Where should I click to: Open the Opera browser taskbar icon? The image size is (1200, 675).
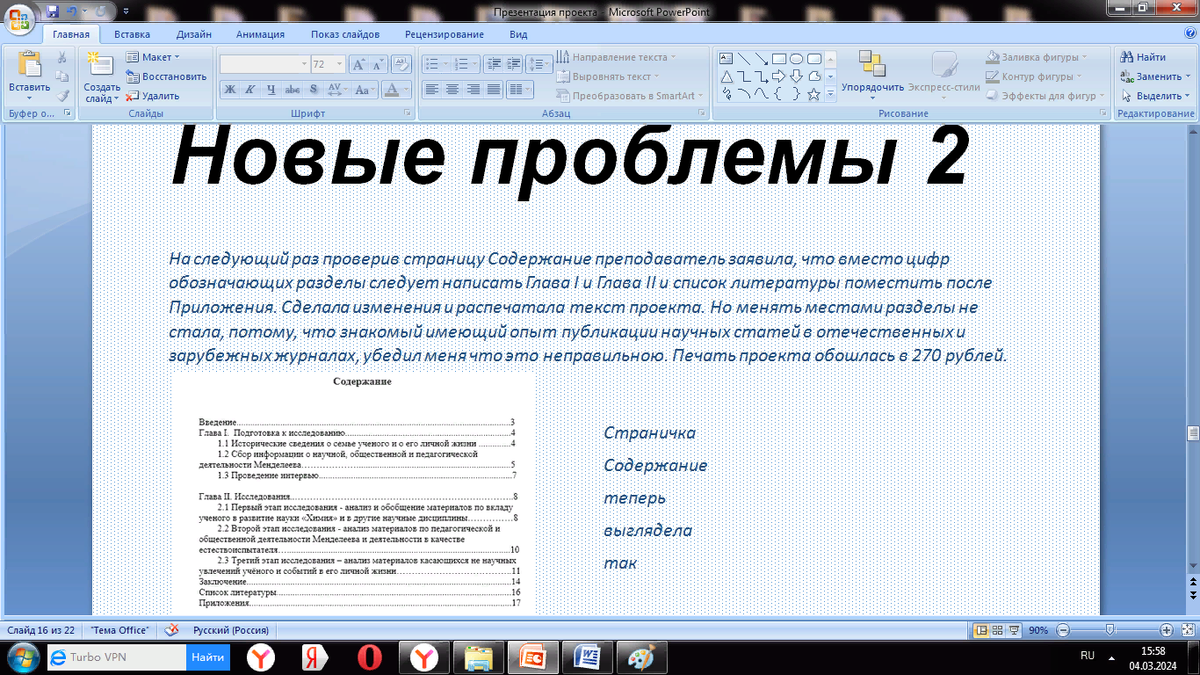coord(370,657)
